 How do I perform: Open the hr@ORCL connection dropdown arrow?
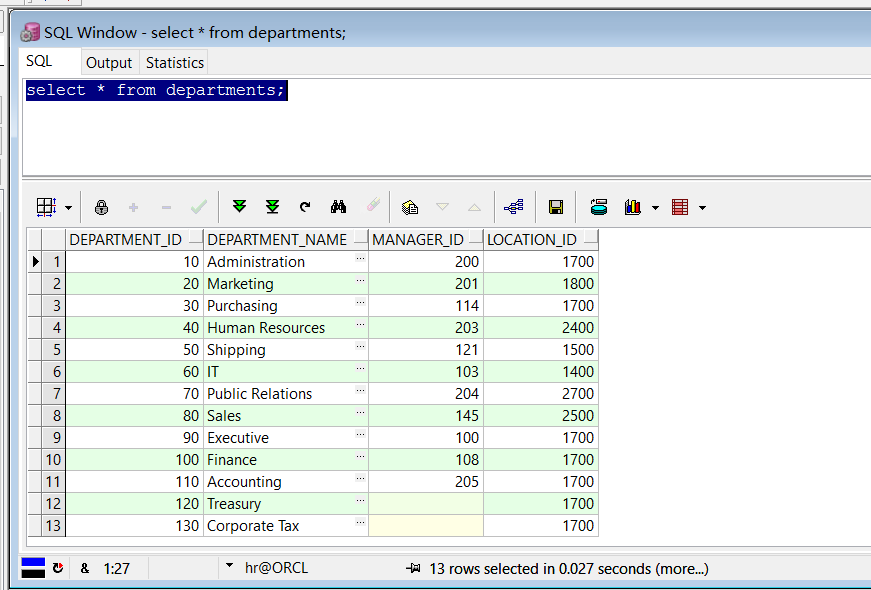[229, 566]
